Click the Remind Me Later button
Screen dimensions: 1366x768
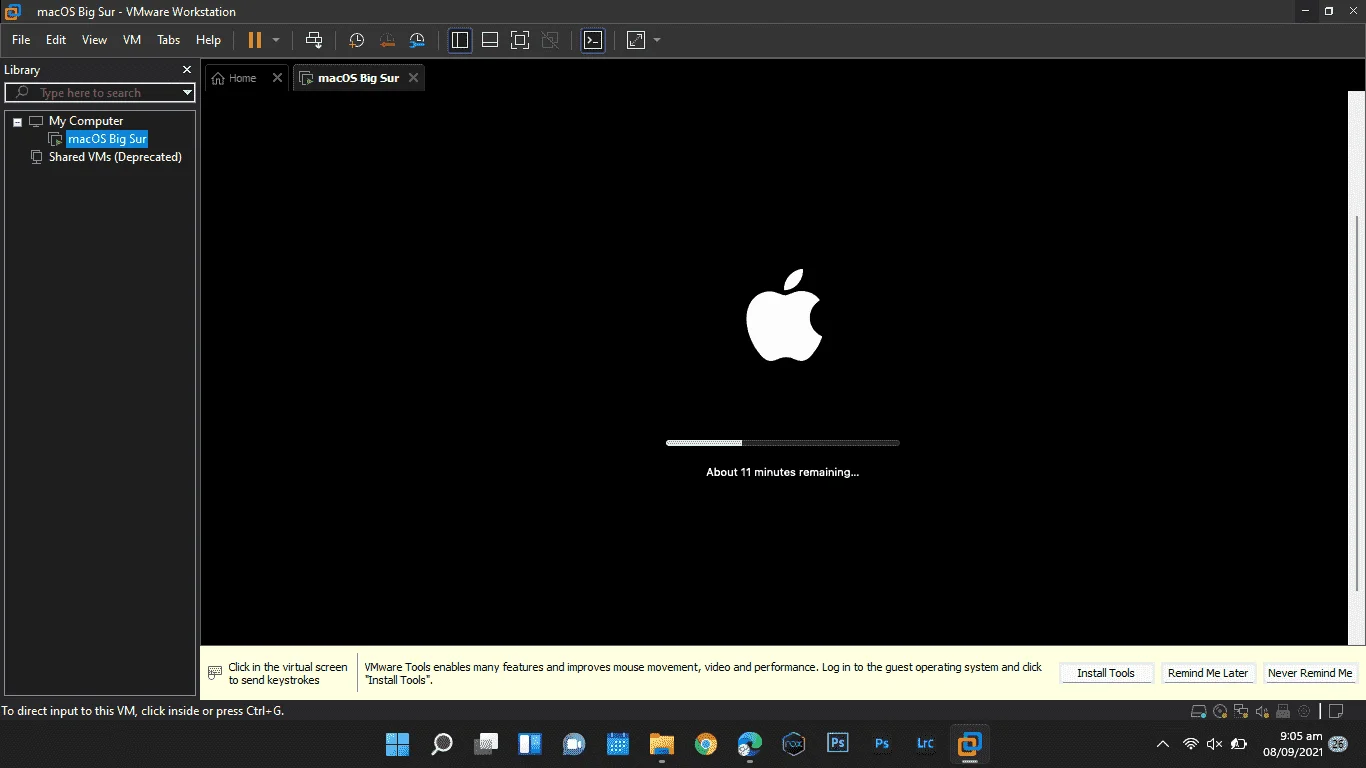1208,673
